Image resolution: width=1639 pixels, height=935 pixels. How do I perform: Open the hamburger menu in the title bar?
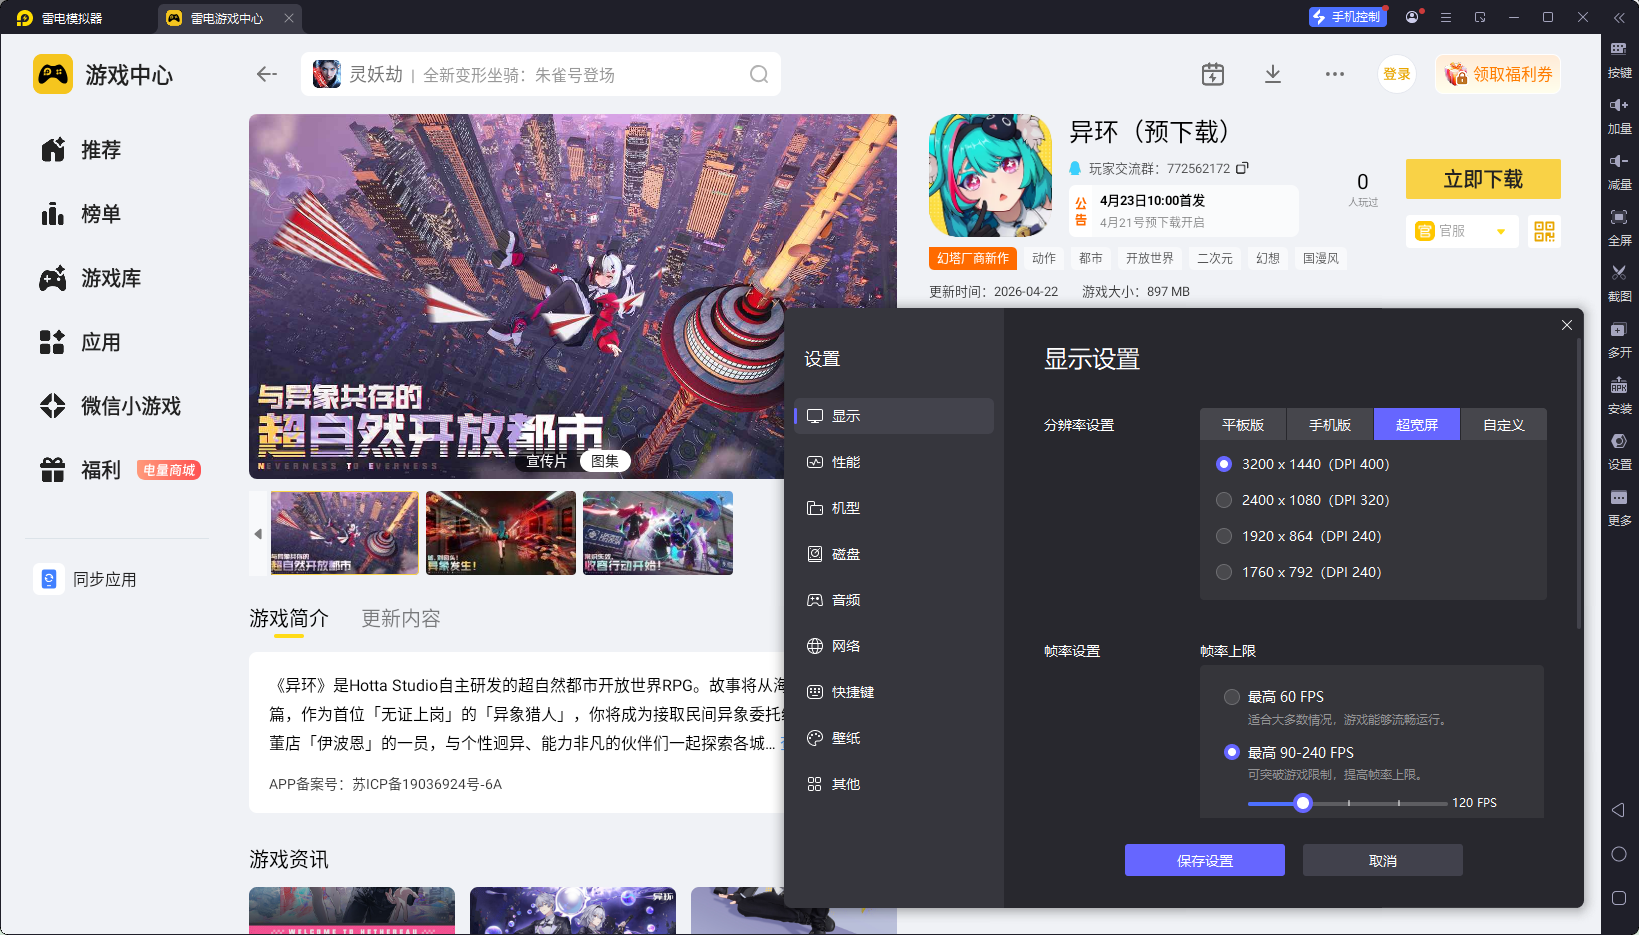(x=1446, y=17)
